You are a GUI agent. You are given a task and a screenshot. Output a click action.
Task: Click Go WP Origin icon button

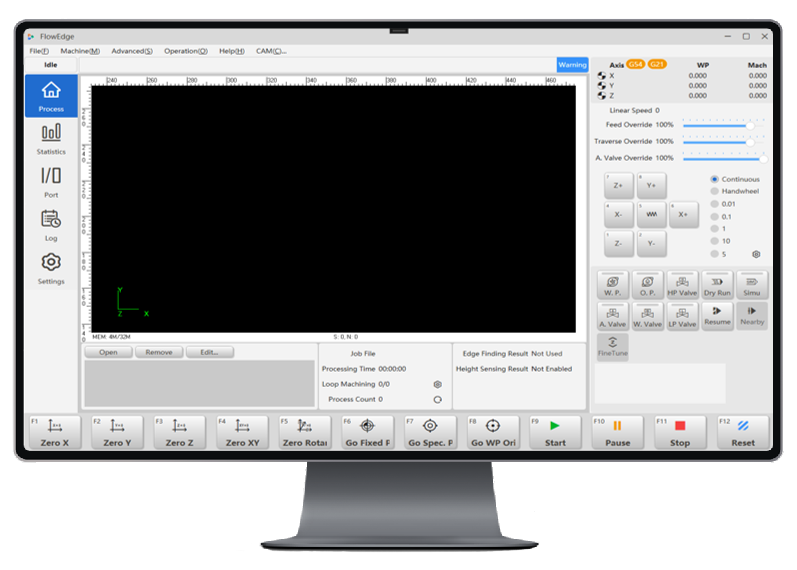click(493, 432)
